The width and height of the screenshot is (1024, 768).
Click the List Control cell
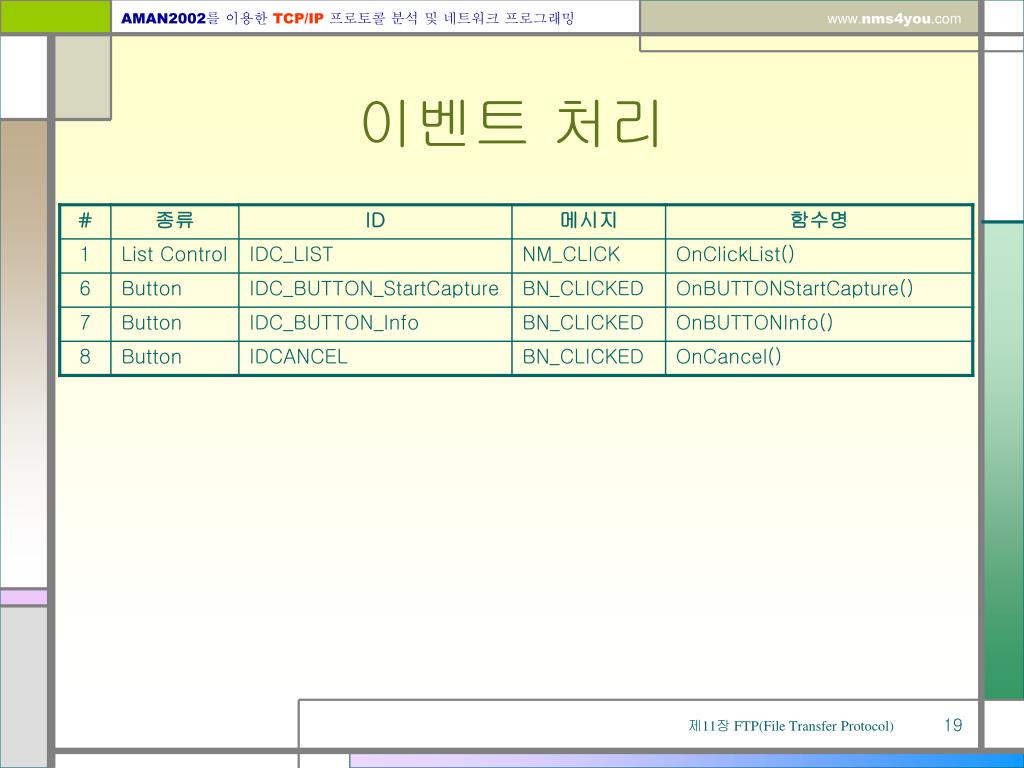pos(174,255)
